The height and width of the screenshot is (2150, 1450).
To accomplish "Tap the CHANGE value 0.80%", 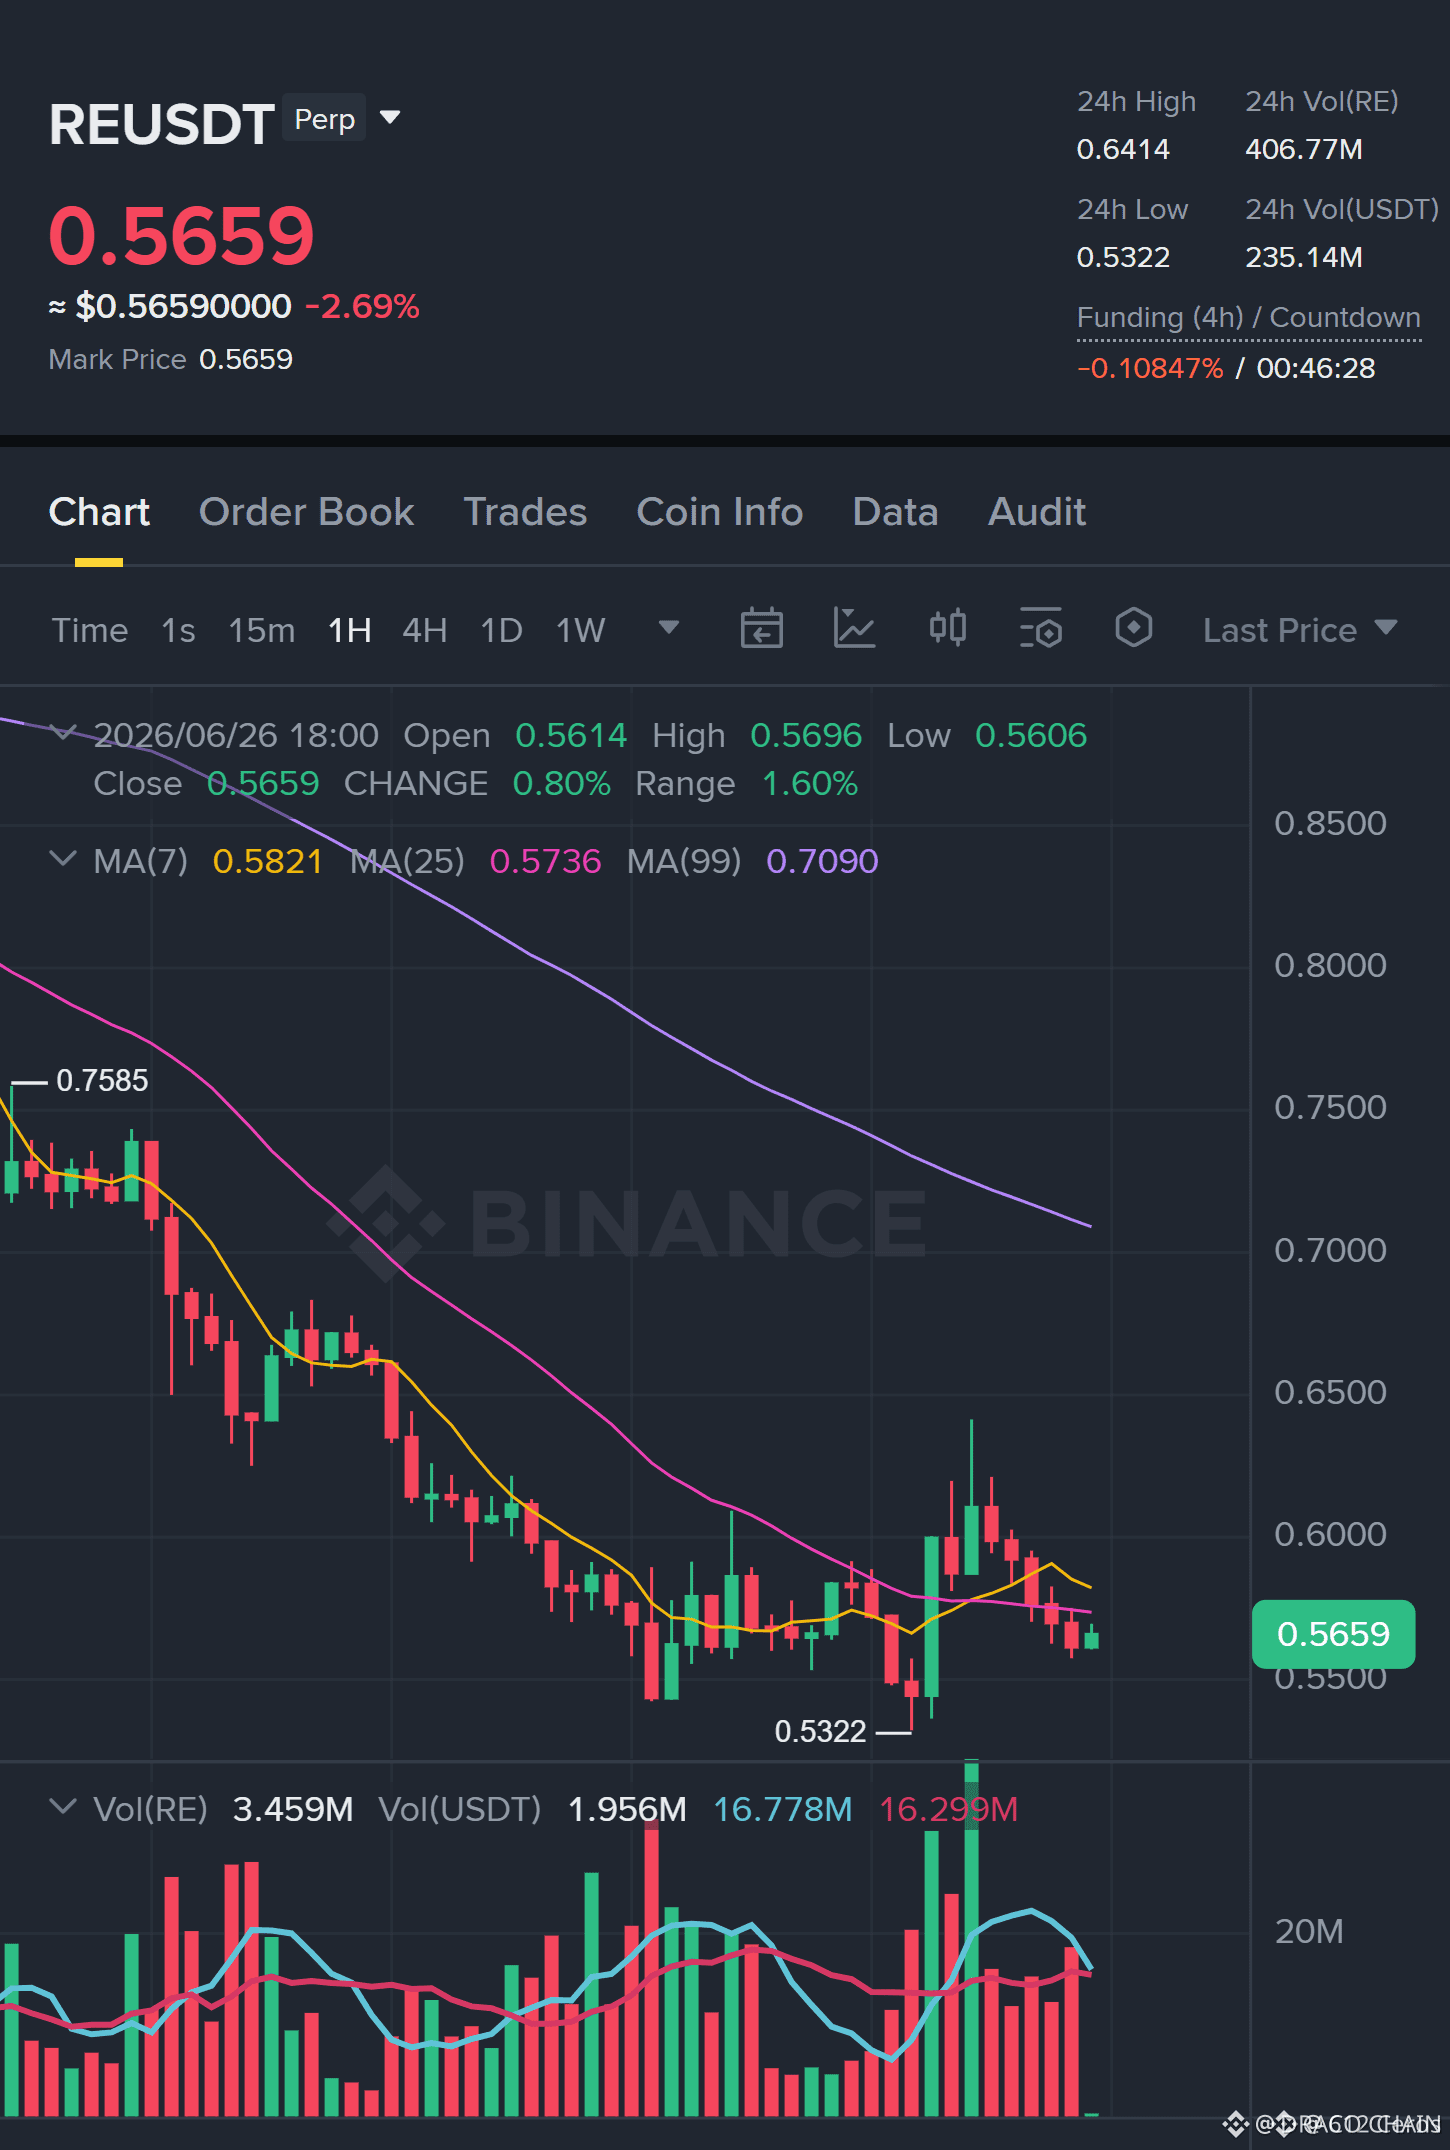I will pos(562,783).
